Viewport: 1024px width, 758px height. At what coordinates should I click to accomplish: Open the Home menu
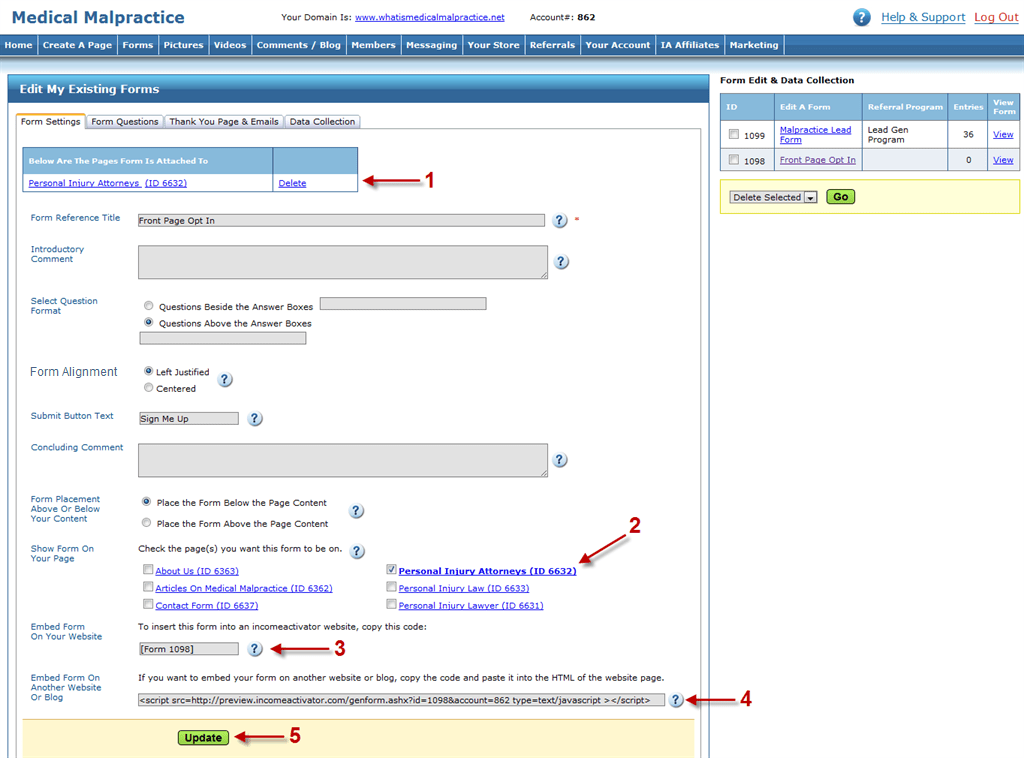(x=18, y=45)
